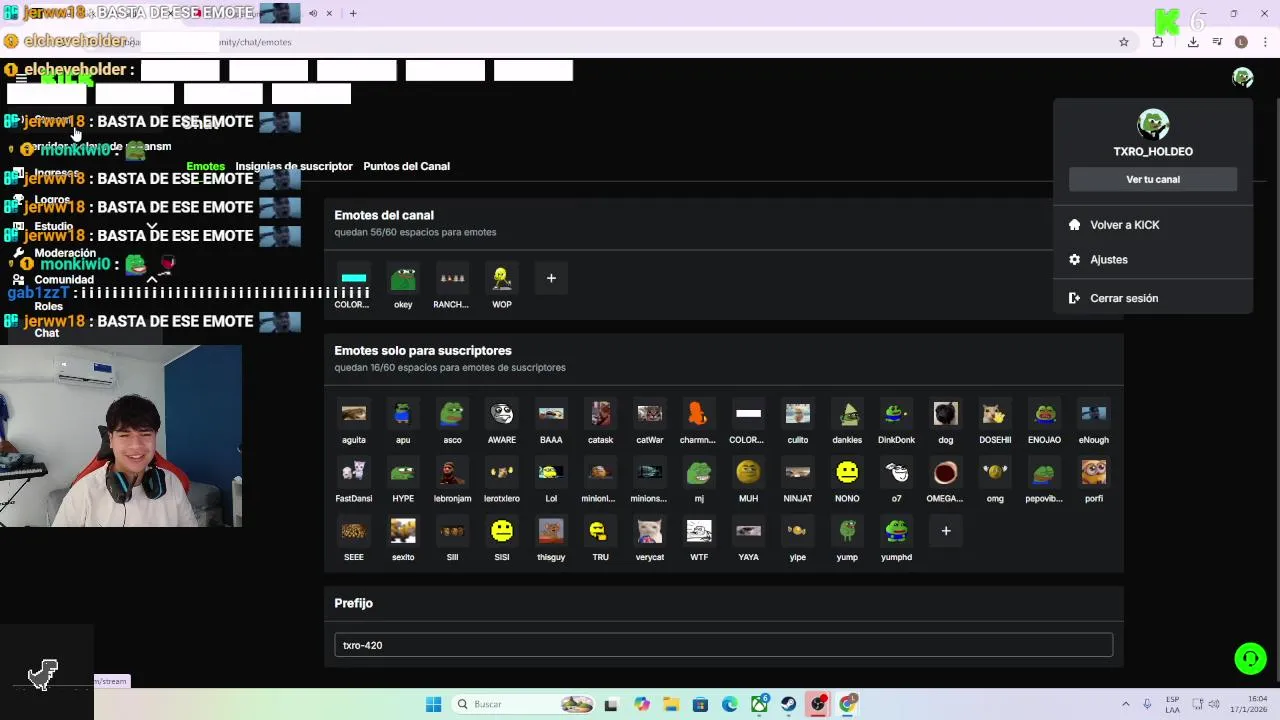This screenshot has height=720, width=1280.
Task: Select the white COLOR subscriber emote
Action: click(x=748, y=414)
